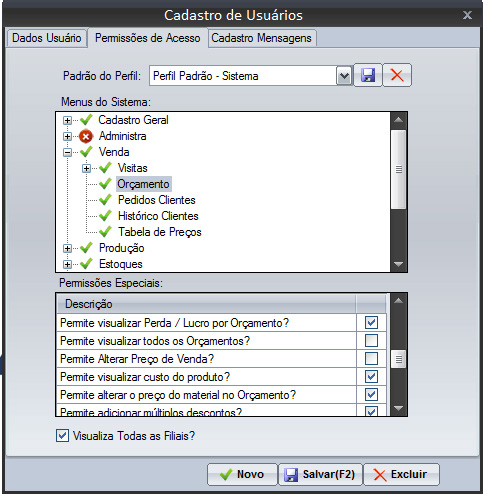Image resolution: width=494 pixels, height=498 pixels.
Task: Toggle the Visualiza Todas as Filiais checkbox
Action: click(62, 436)
